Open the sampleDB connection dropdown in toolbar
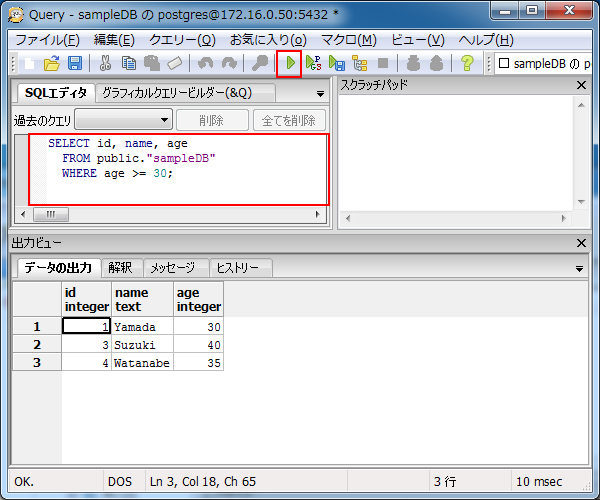The height and width of the screenshot is (500, 600). coord(545,63)
